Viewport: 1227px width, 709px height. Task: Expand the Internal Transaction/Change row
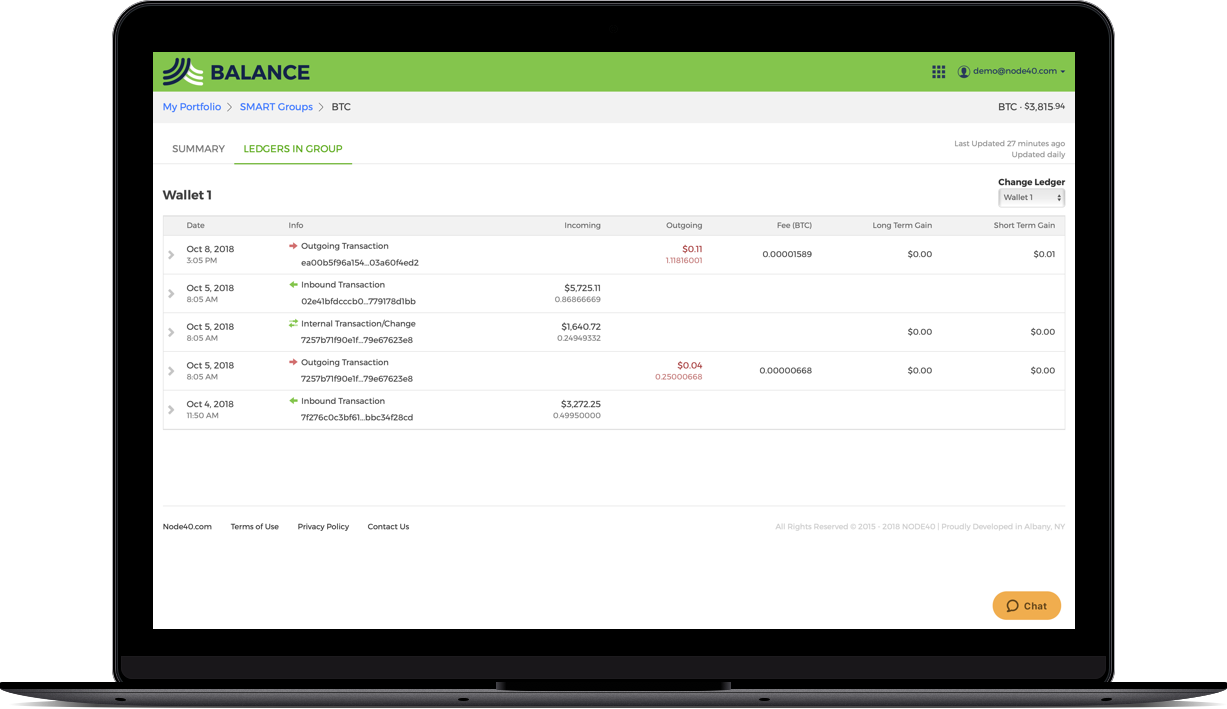coord(172,332)
